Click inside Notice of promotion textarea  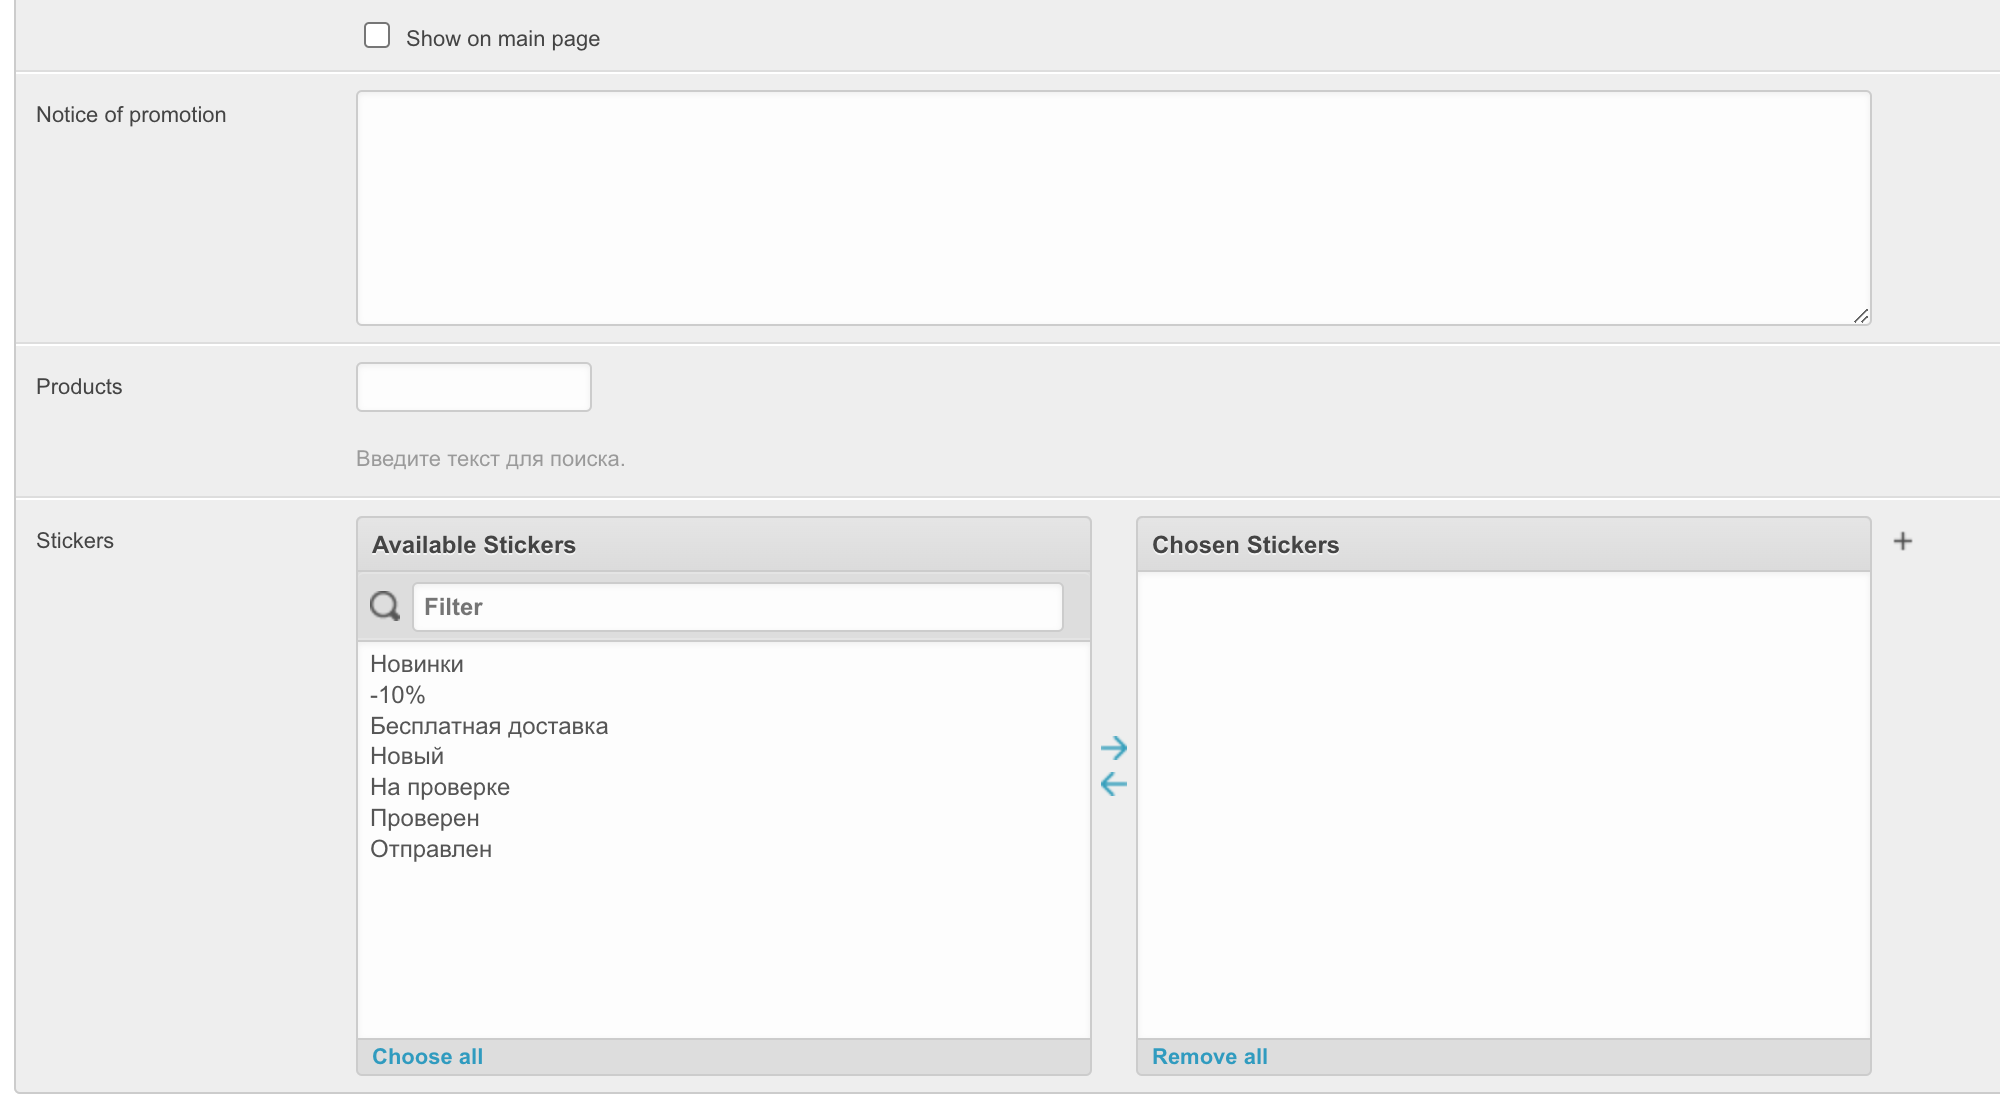pos(1112,208)
